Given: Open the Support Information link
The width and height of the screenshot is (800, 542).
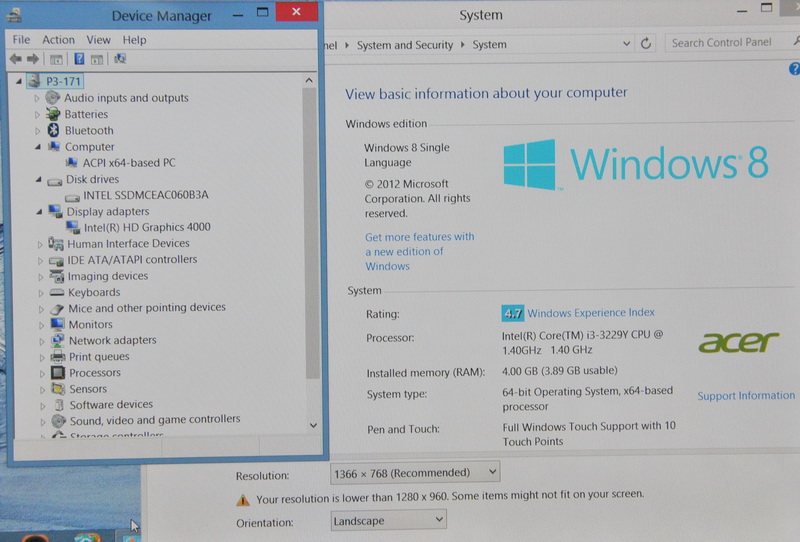Looking at the screenshot, I should click(x=746, y=396).
